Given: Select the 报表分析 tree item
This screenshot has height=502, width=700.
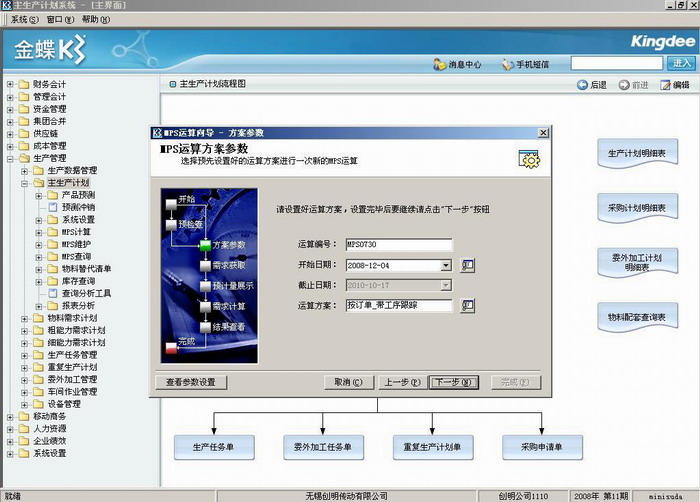Looking at the screenshot, I should [78, 306].
